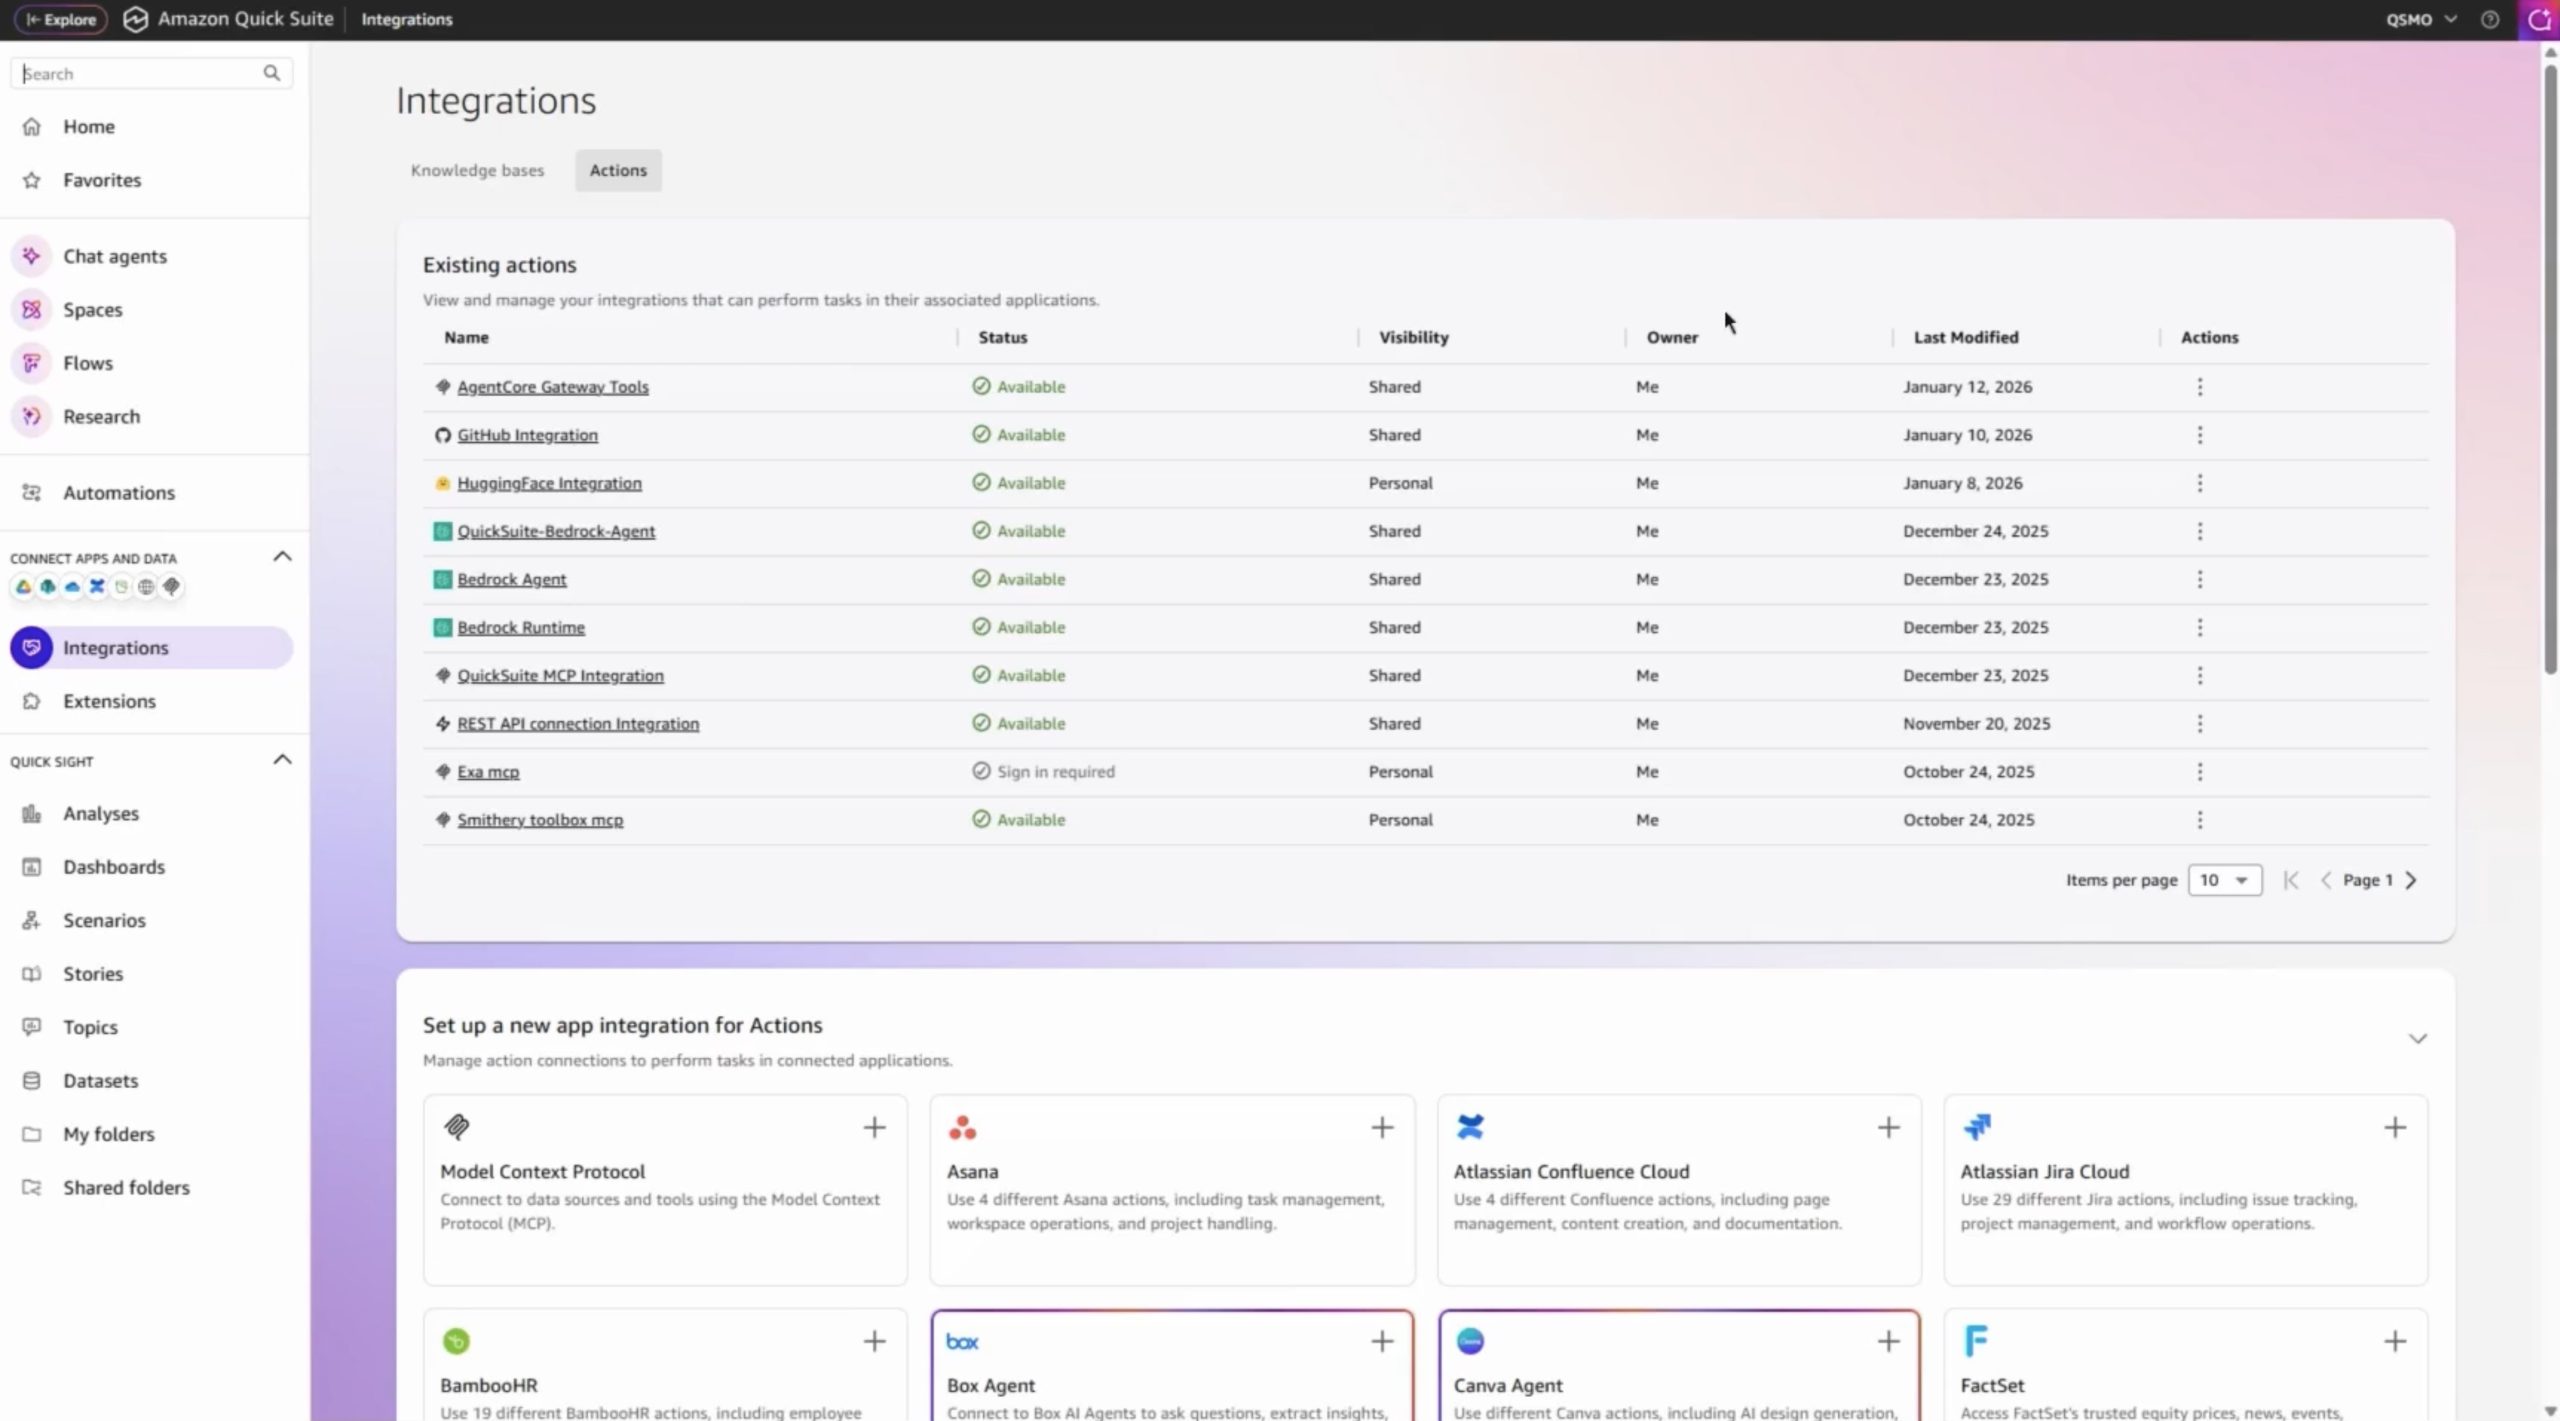
Task: Select Automations in the sidebar
Action: pos(120,492)
